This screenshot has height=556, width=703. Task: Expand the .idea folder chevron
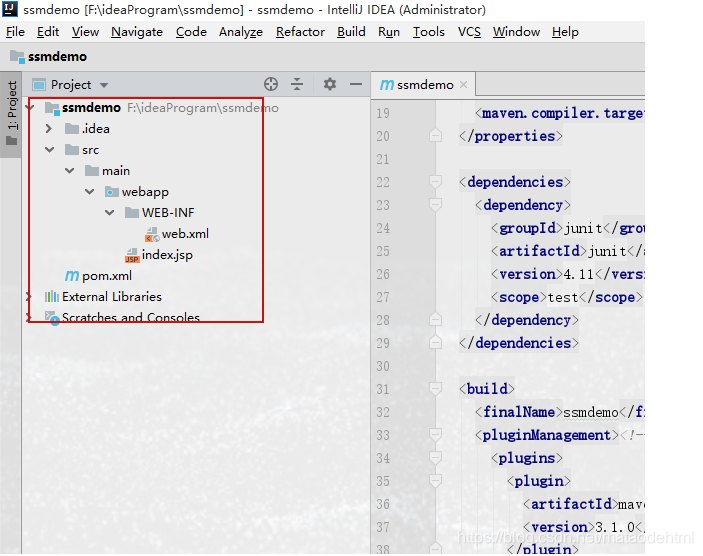pyautogui.click(x=48, y=129)
